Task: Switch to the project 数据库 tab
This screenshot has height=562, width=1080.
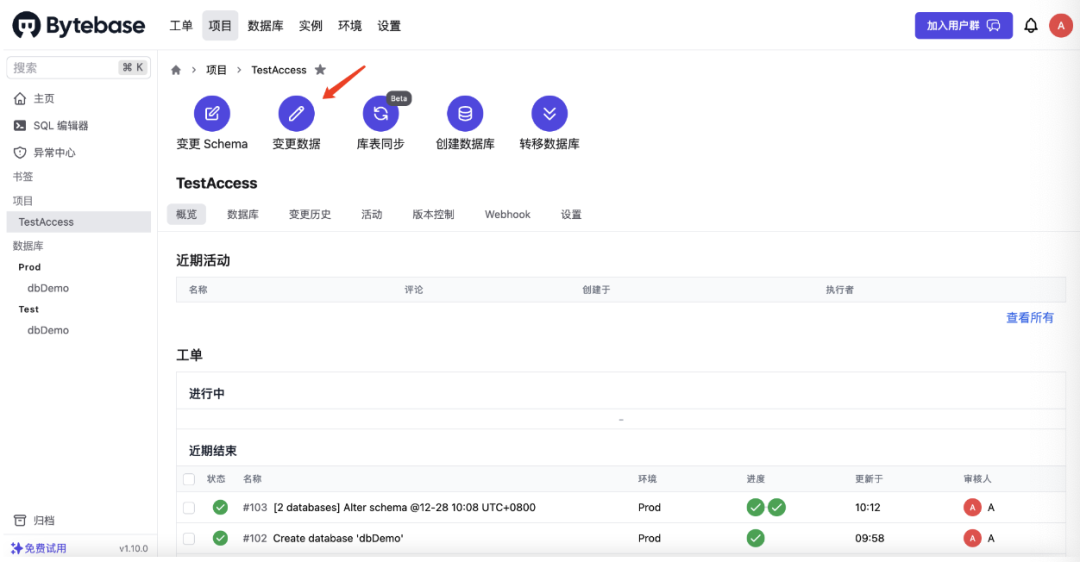Action: [243, 214]
